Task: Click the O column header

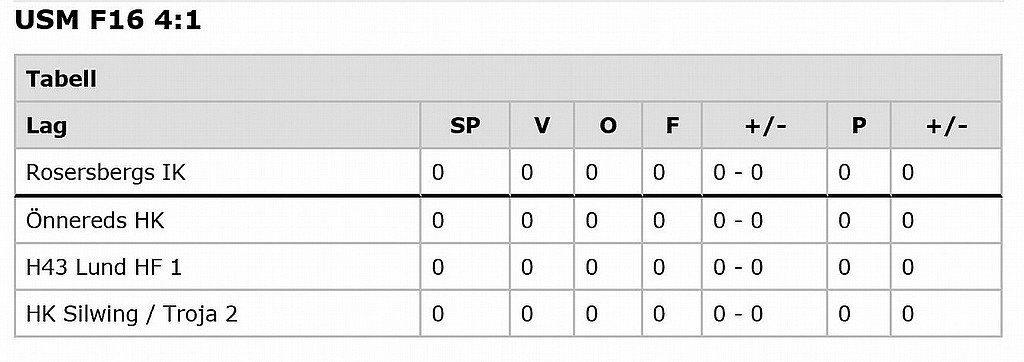Action: 608,125
